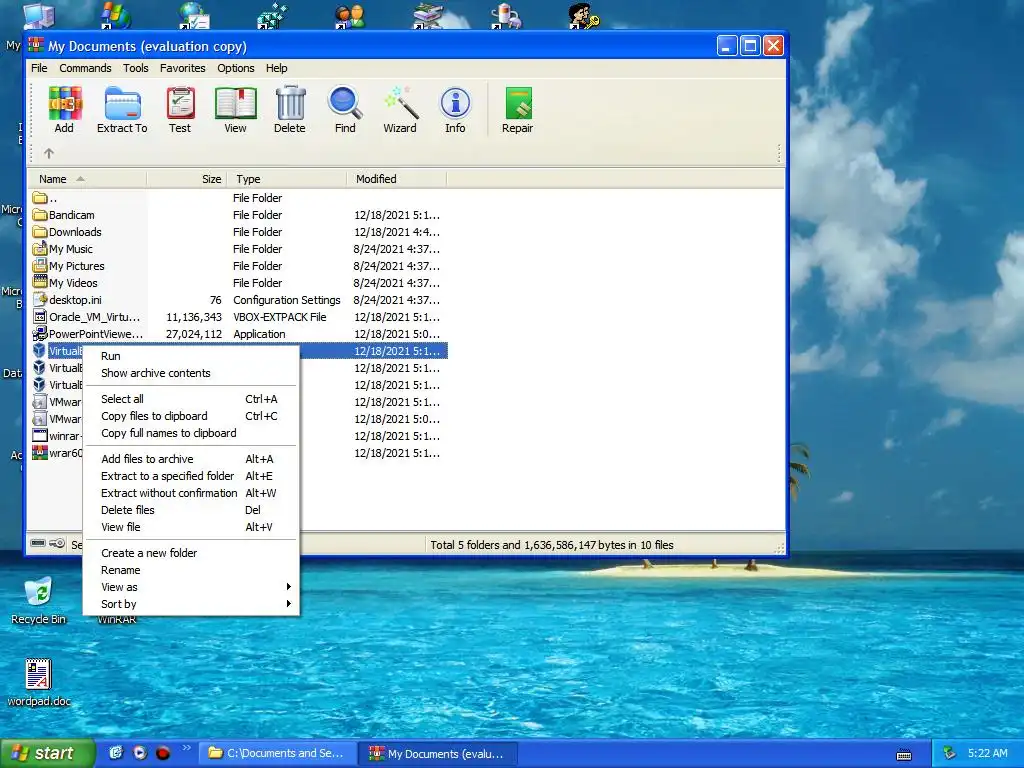Sort by Name column header
Image resolution: width=1024 pixels, height=768 pixels.
tap(88, 179)
